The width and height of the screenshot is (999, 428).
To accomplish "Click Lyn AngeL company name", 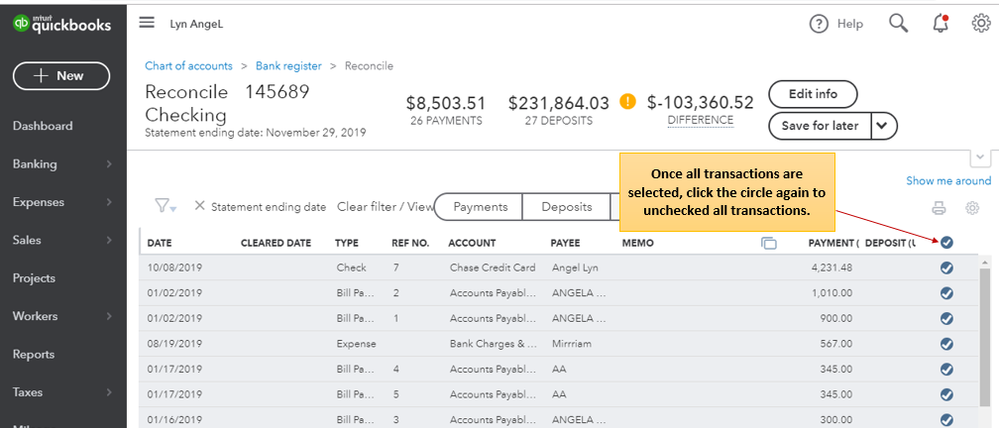I will click(x=196, y=24).
